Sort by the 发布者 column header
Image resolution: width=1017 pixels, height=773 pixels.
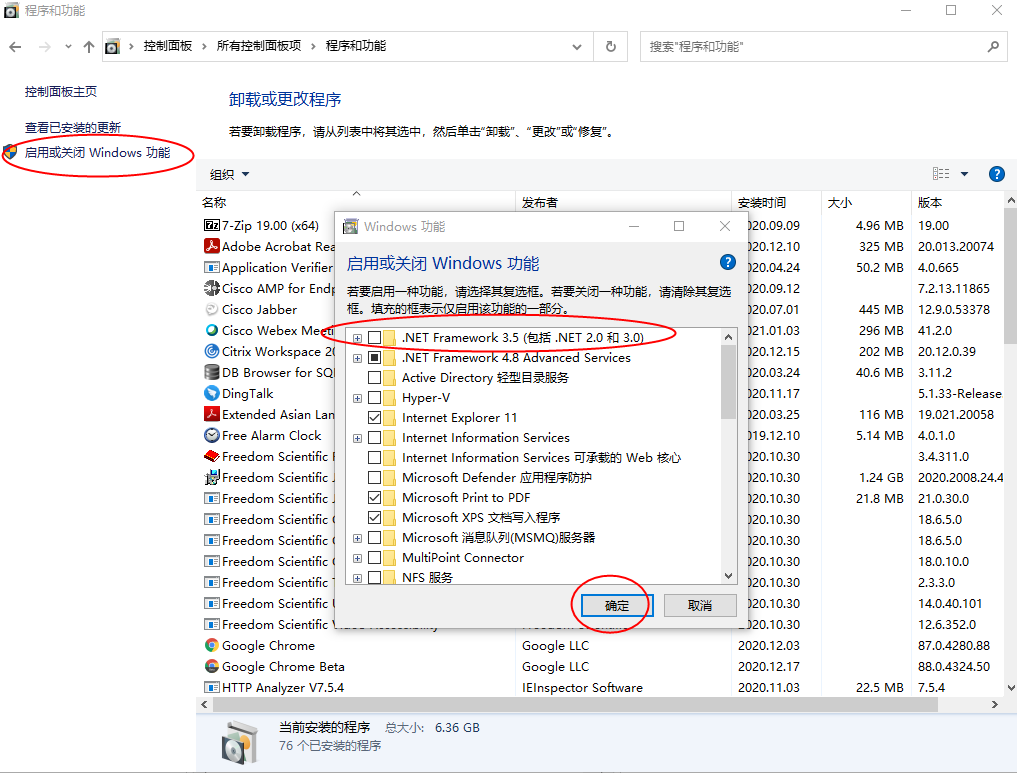(623, 202)
